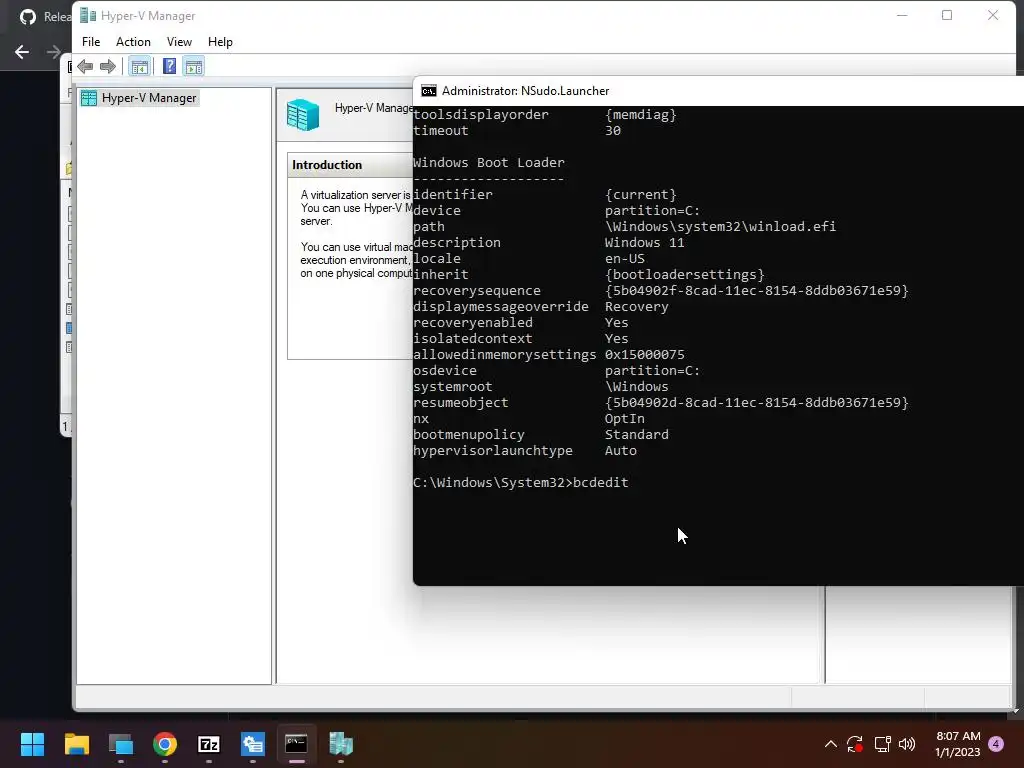The image size is (1024, 768).
Task: Open the File menu in Hyper-V Manager
Action: [x=91, y=42]
